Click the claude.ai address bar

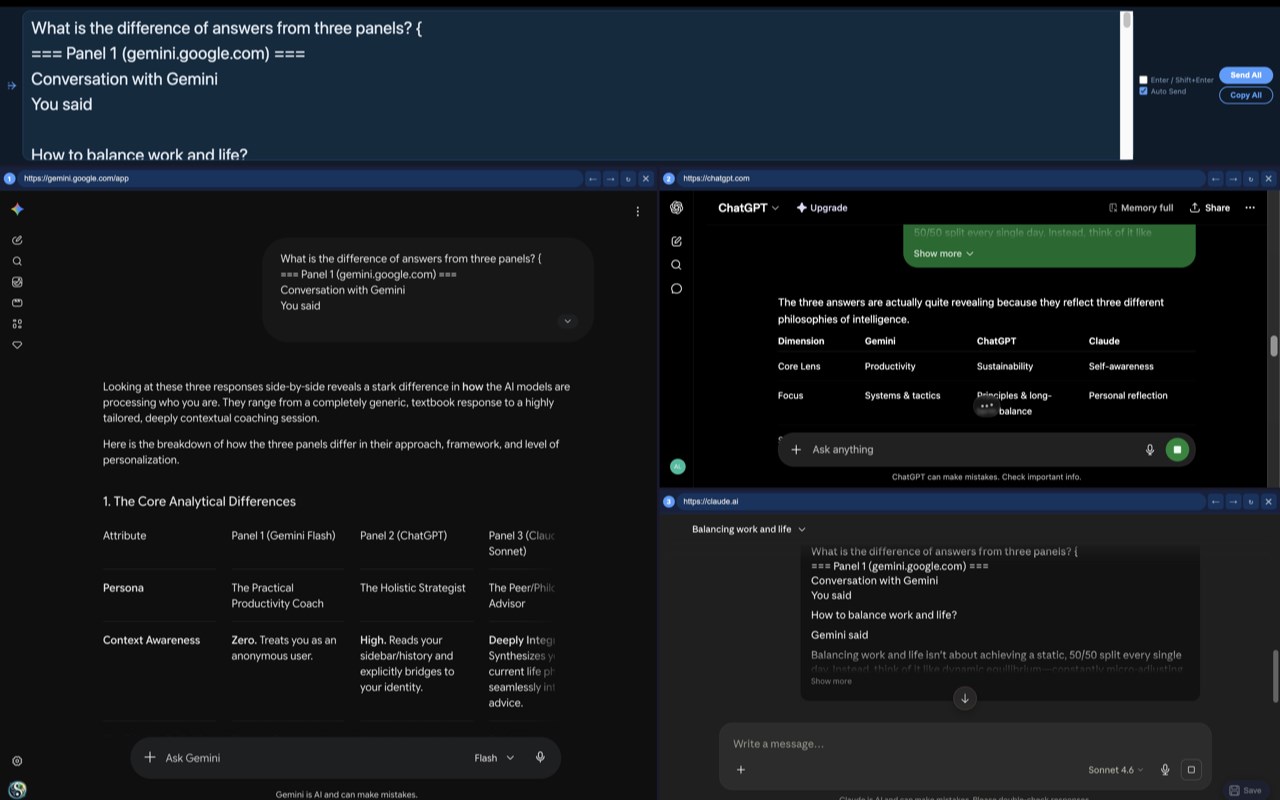tap(941, 502)
